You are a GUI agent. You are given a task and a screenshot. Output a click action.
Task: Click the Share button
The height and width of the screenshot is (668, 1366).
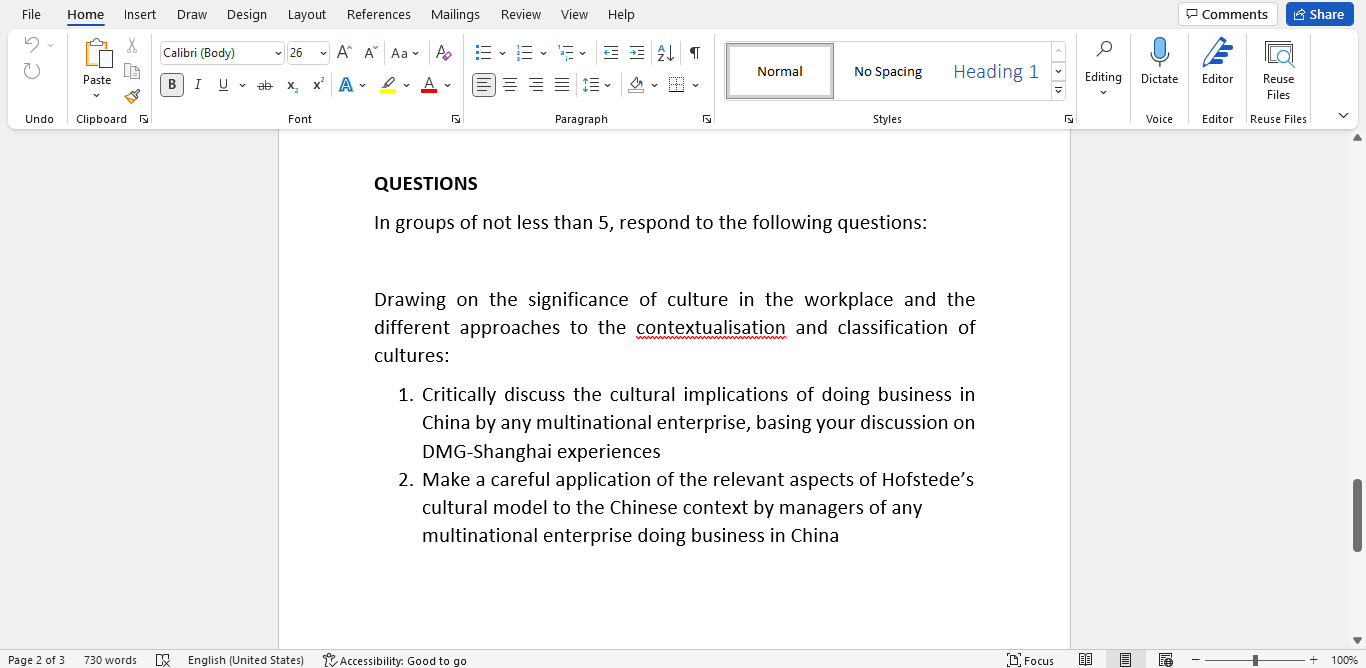pyautogui.click(x=1318, y=14)
